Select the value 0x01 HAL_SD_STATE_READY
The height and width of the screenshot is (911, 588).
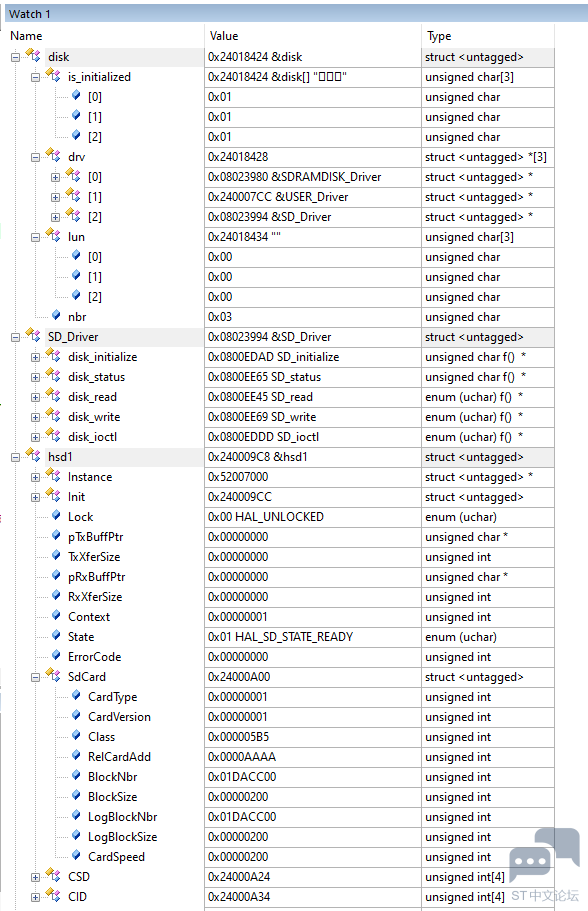coord(281,637)
